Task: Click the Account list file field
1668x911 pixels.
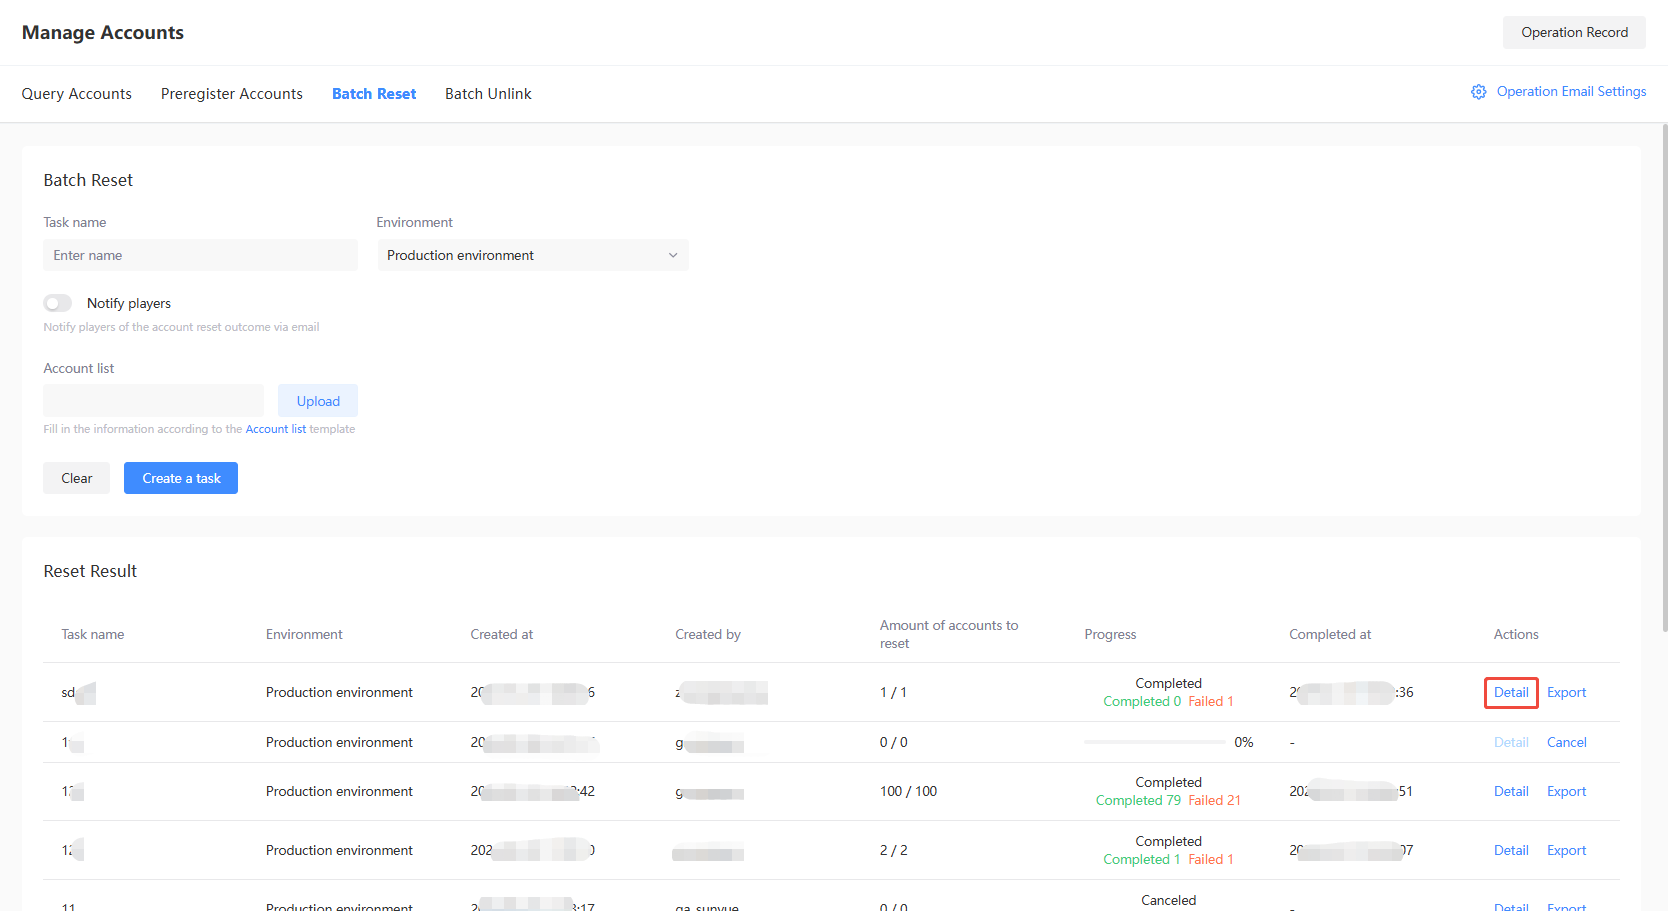Action: click(x=153, y=401)
